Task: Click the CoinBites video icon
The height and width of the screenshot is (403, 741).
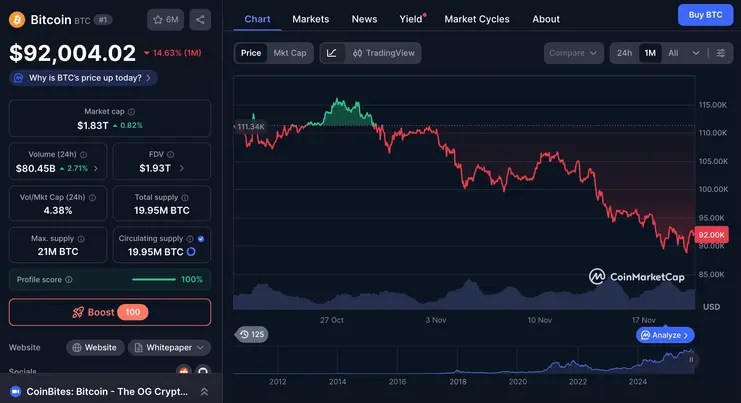Action: (x=16, y=392)
